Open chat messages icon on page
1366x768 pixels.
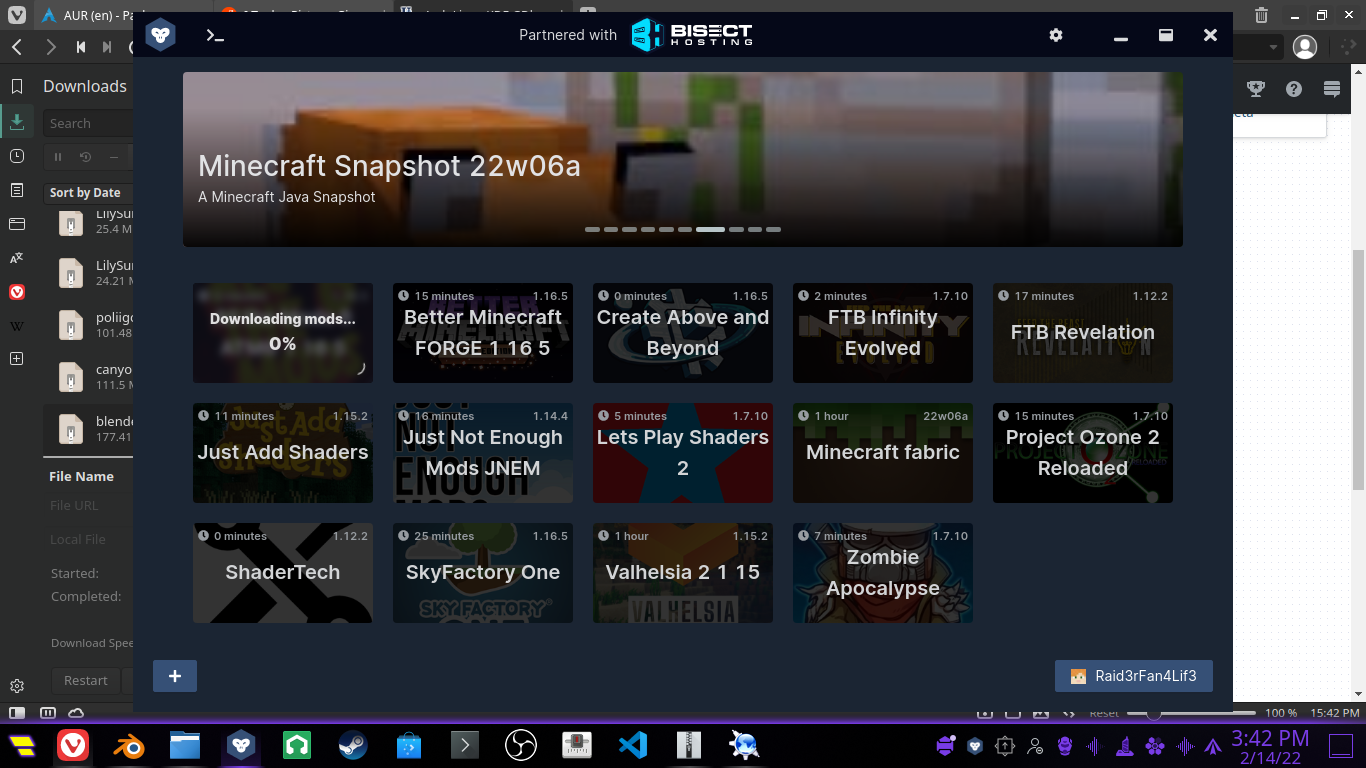(x=1332, y=89)
